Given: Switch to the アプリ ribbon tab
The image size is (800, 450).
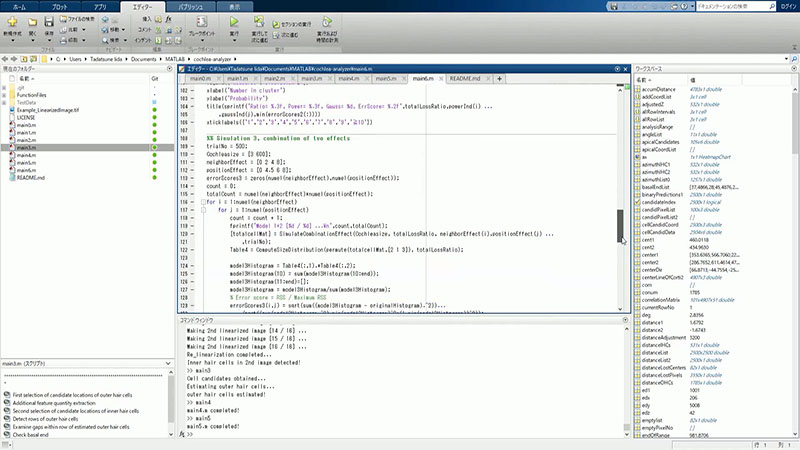Looking at the screenshot, I should (100, 7).
